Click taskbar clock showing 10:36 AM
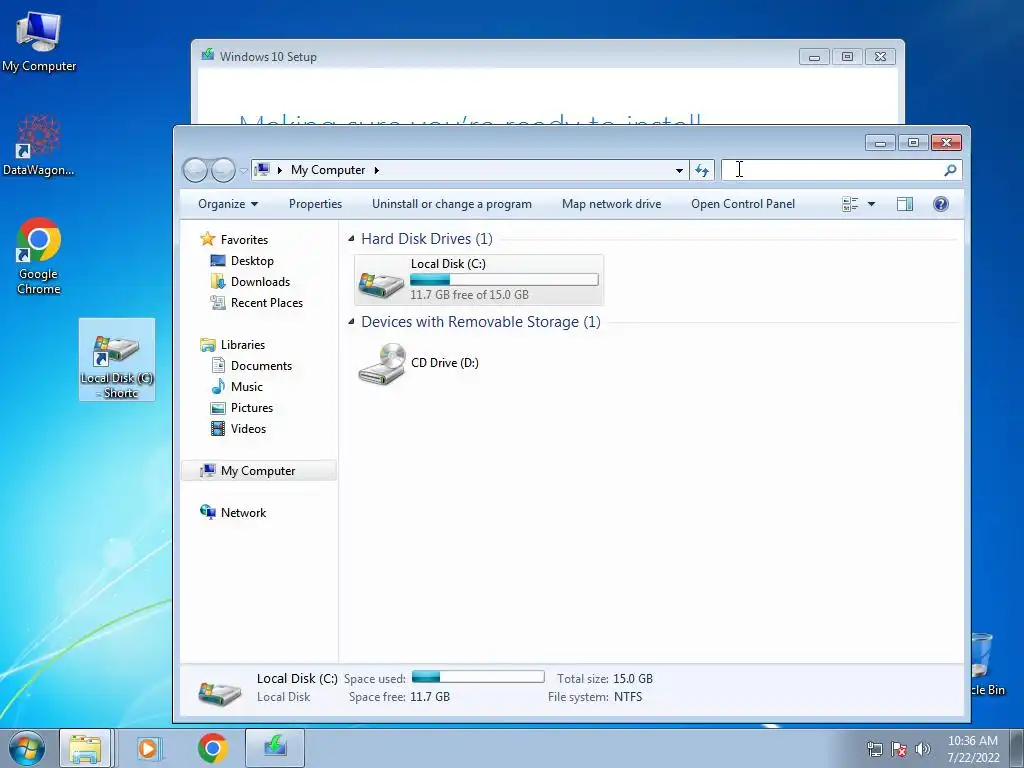This screenshot has height=768, width=1024. coord(973,749)
